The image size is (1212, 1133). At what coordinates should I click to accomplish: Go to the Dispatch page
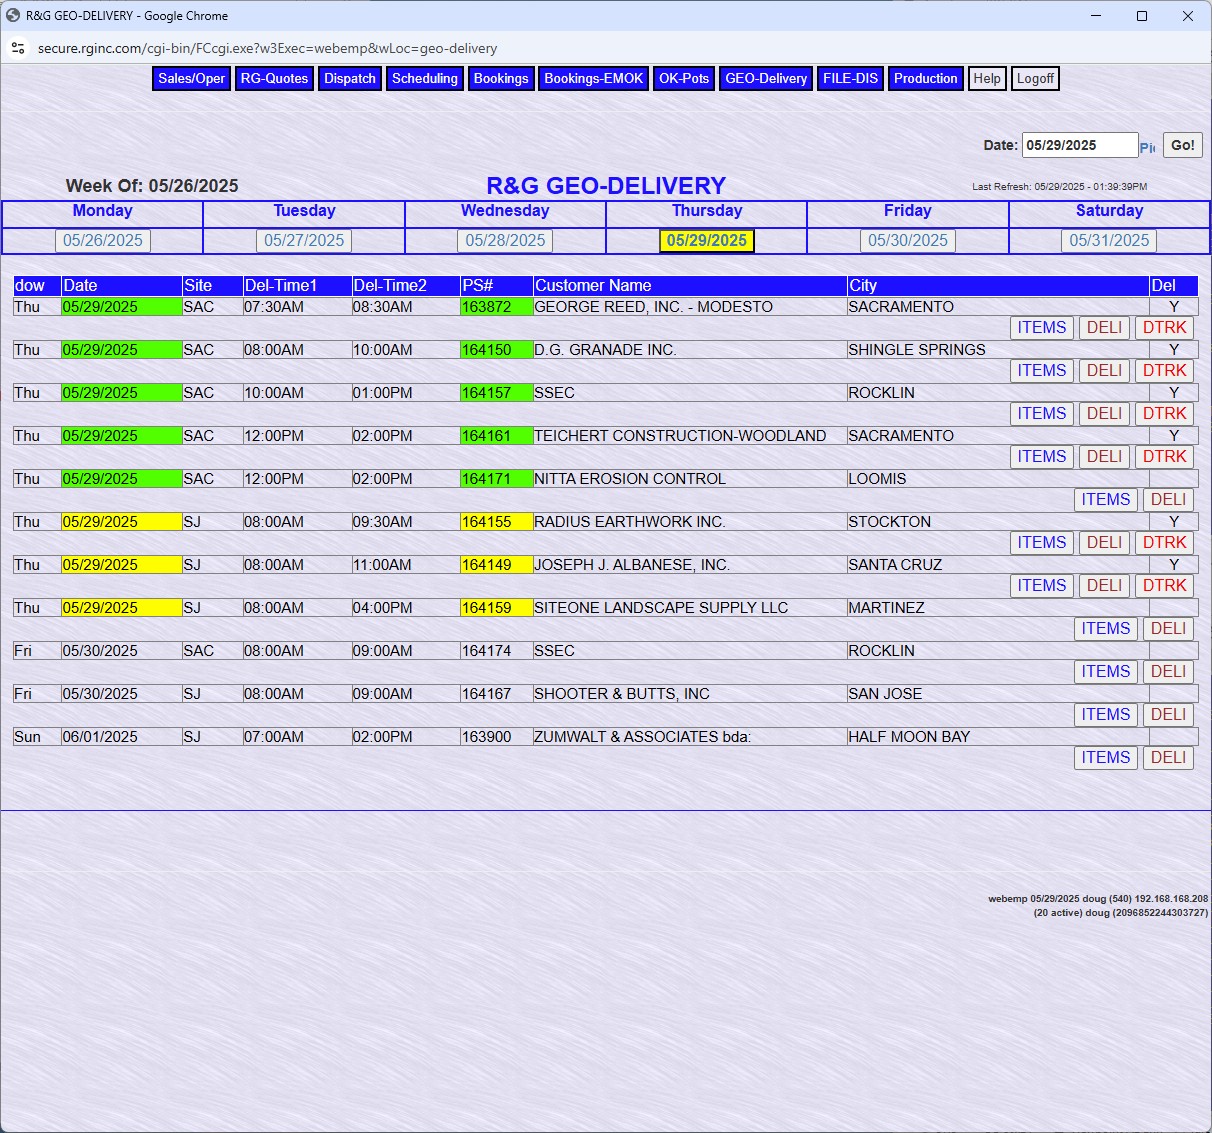click(x=350, y=79)
